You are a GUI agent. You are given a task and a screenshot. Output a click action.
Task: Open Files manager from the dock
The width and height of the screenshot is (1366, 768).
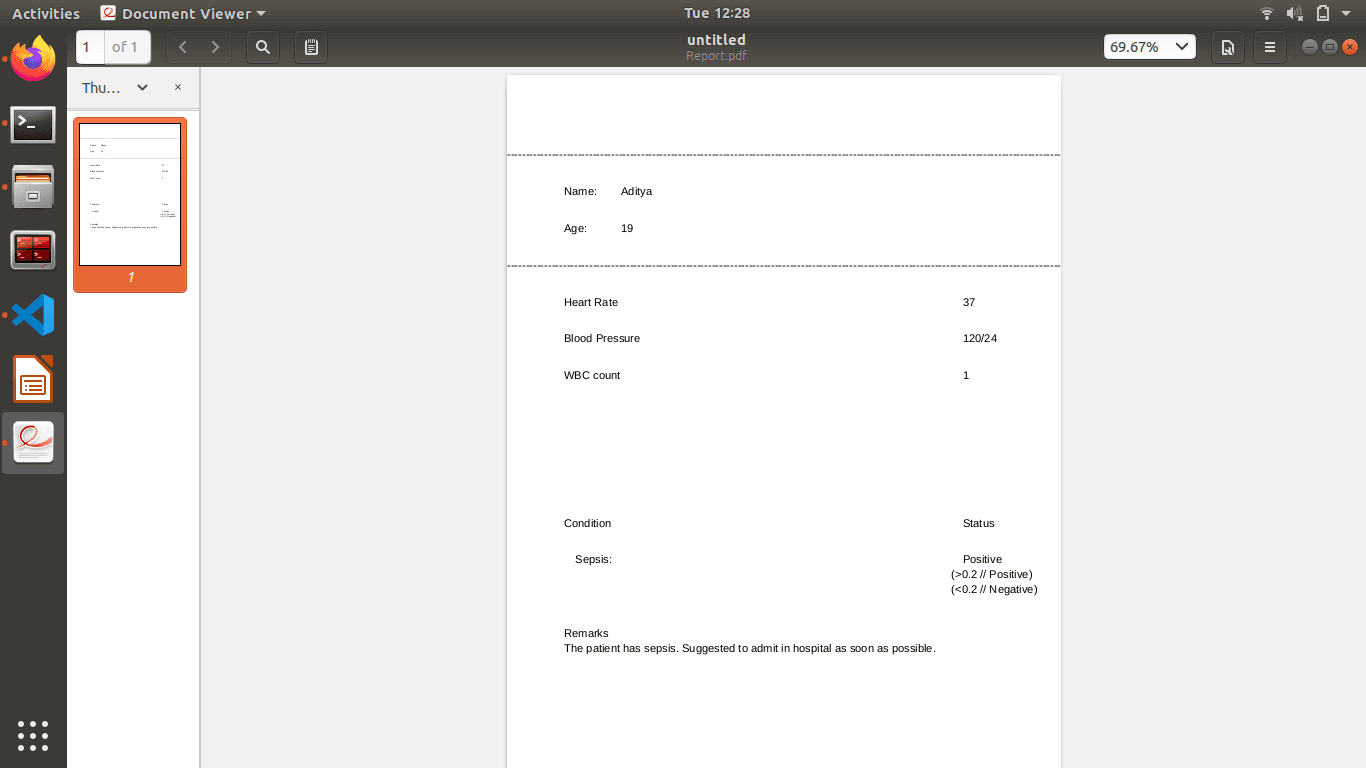33,187
